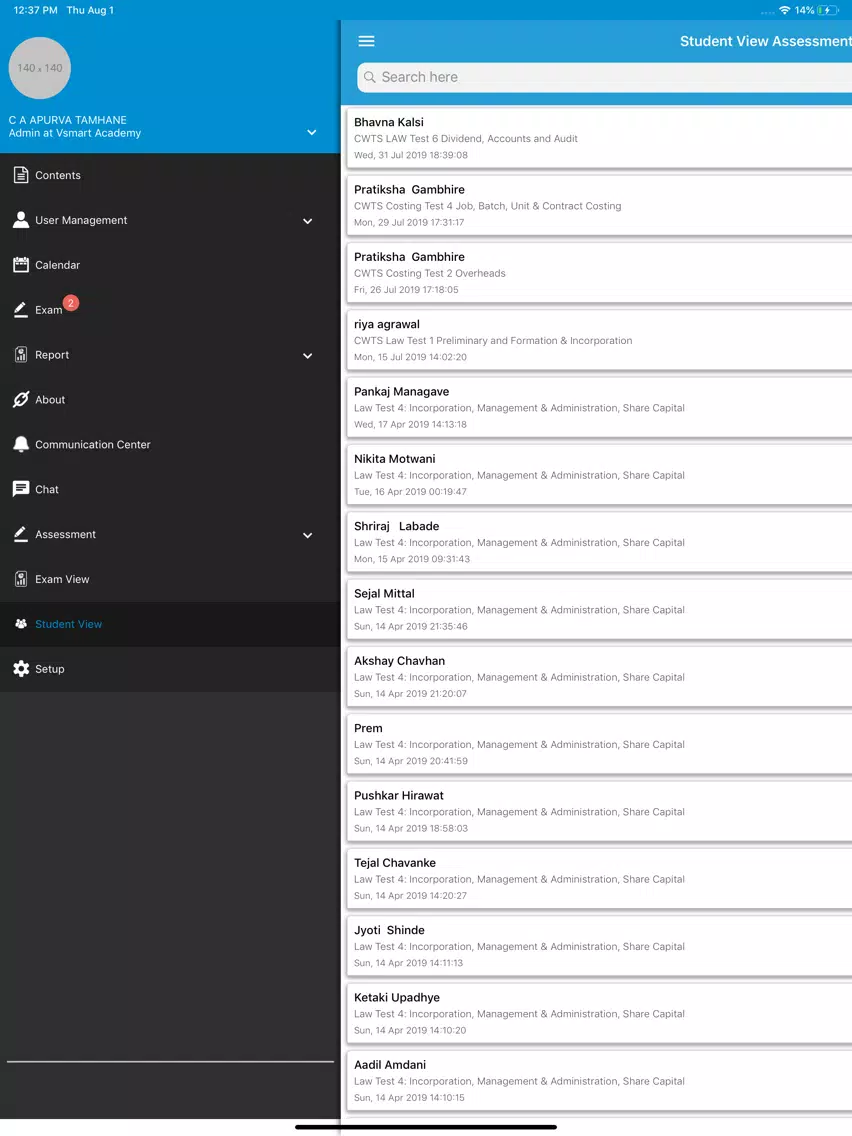Open Setup menu item

point(170,669)
